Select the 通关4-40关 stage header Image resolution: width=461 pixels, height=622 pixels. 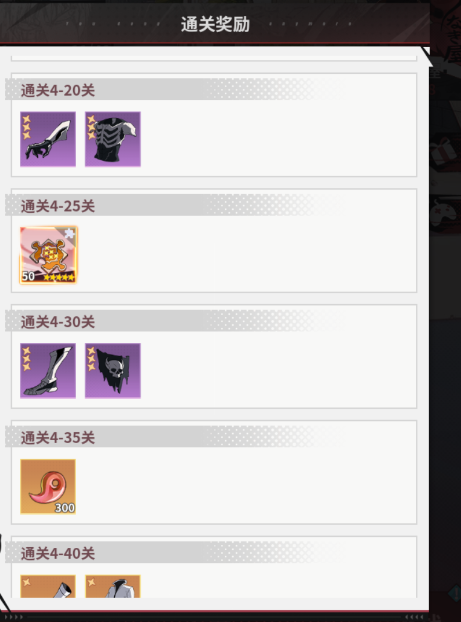[x=58, y=554]
